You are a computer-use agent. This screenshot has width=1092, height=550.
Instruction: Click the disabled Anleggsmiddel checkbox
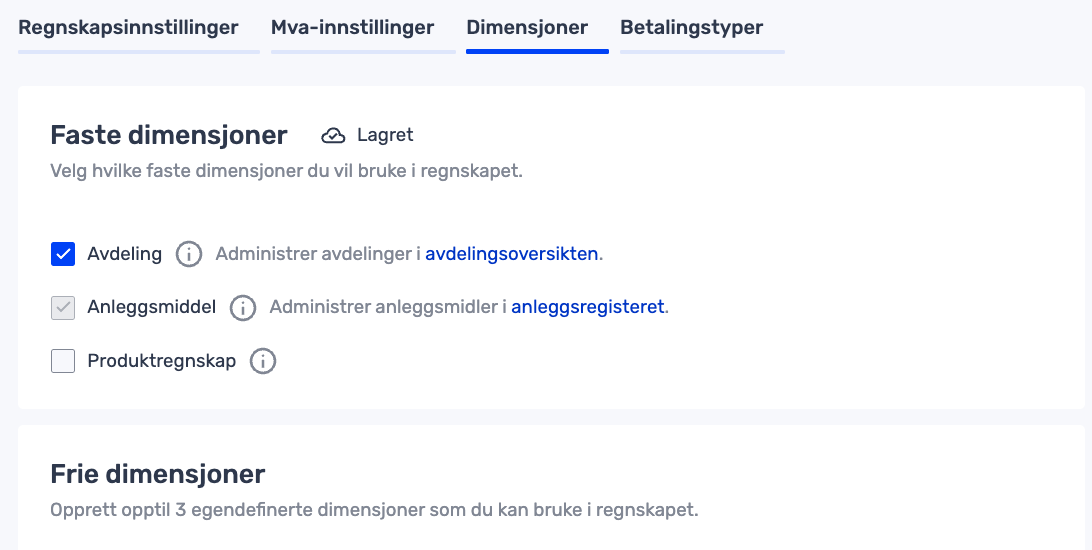tap(63, 308)
